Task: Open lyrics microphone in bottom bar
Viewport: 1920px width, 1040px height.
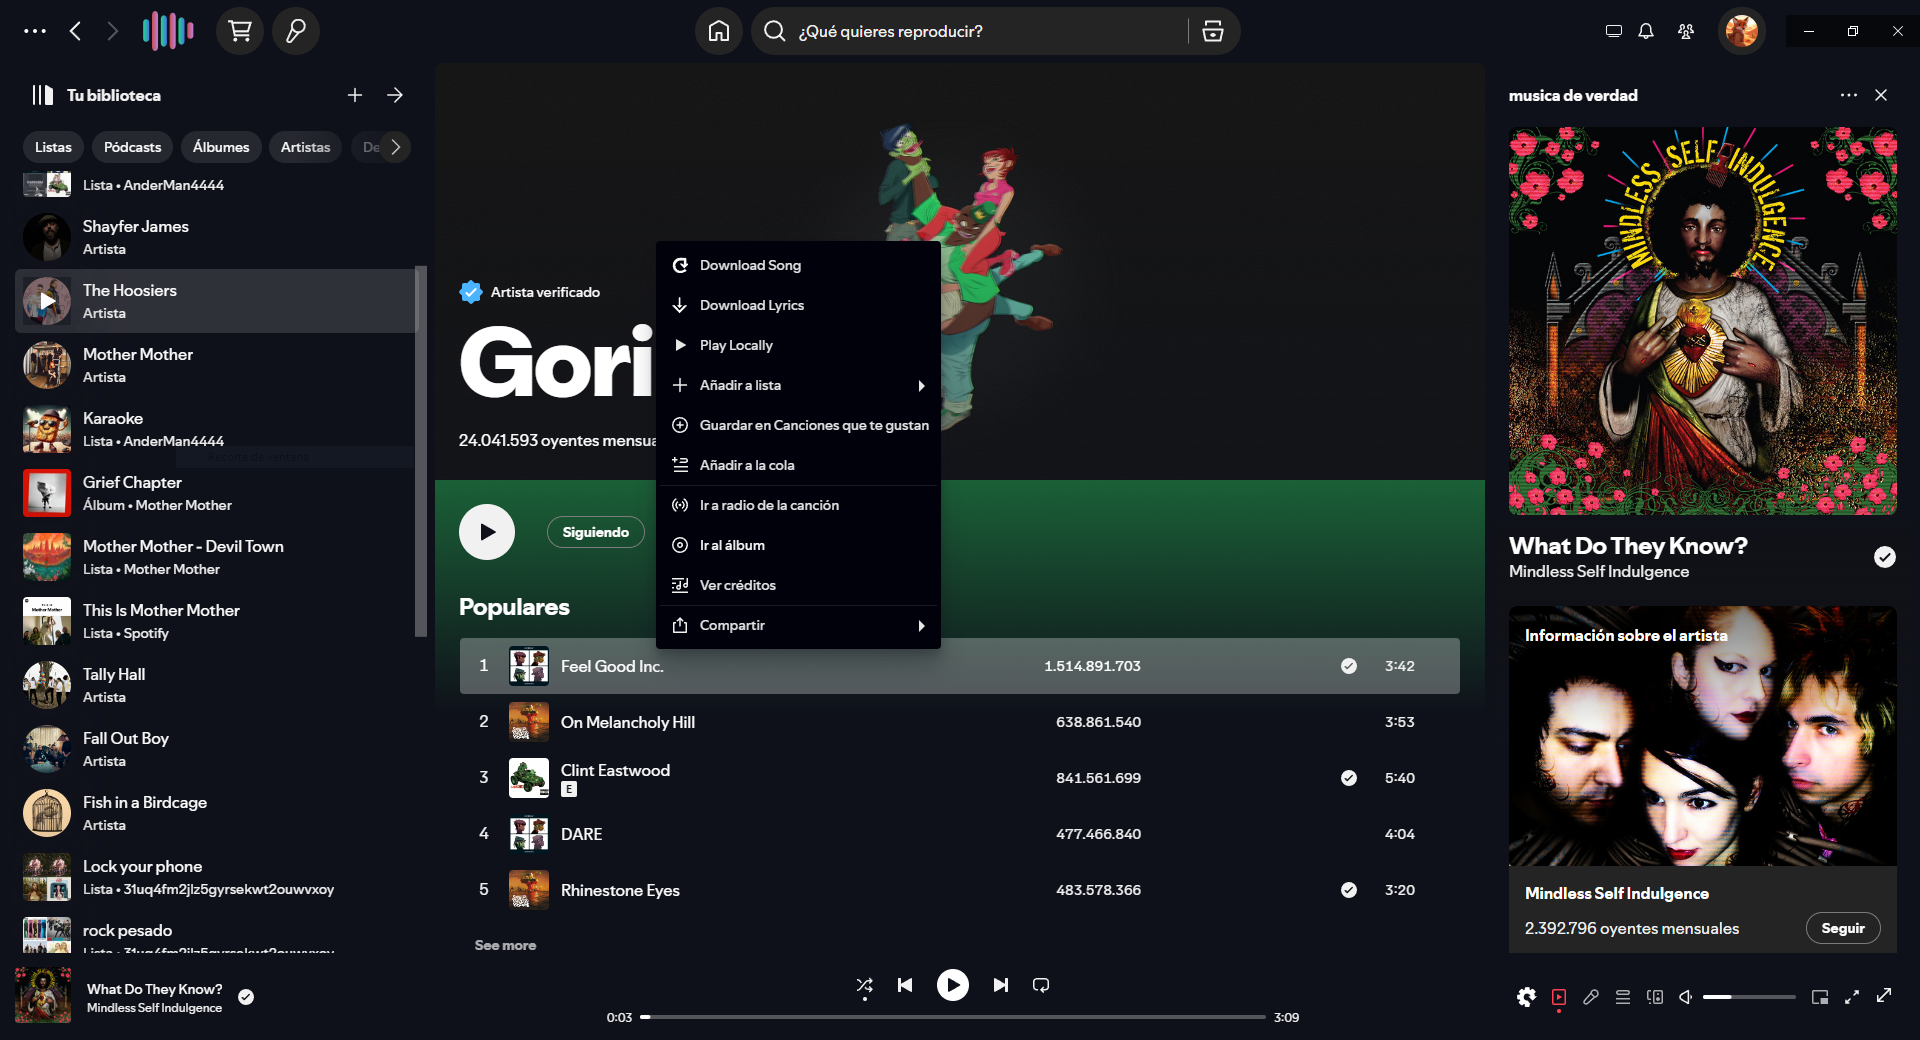Action: pyautogui.click(x=1591, y=997)
